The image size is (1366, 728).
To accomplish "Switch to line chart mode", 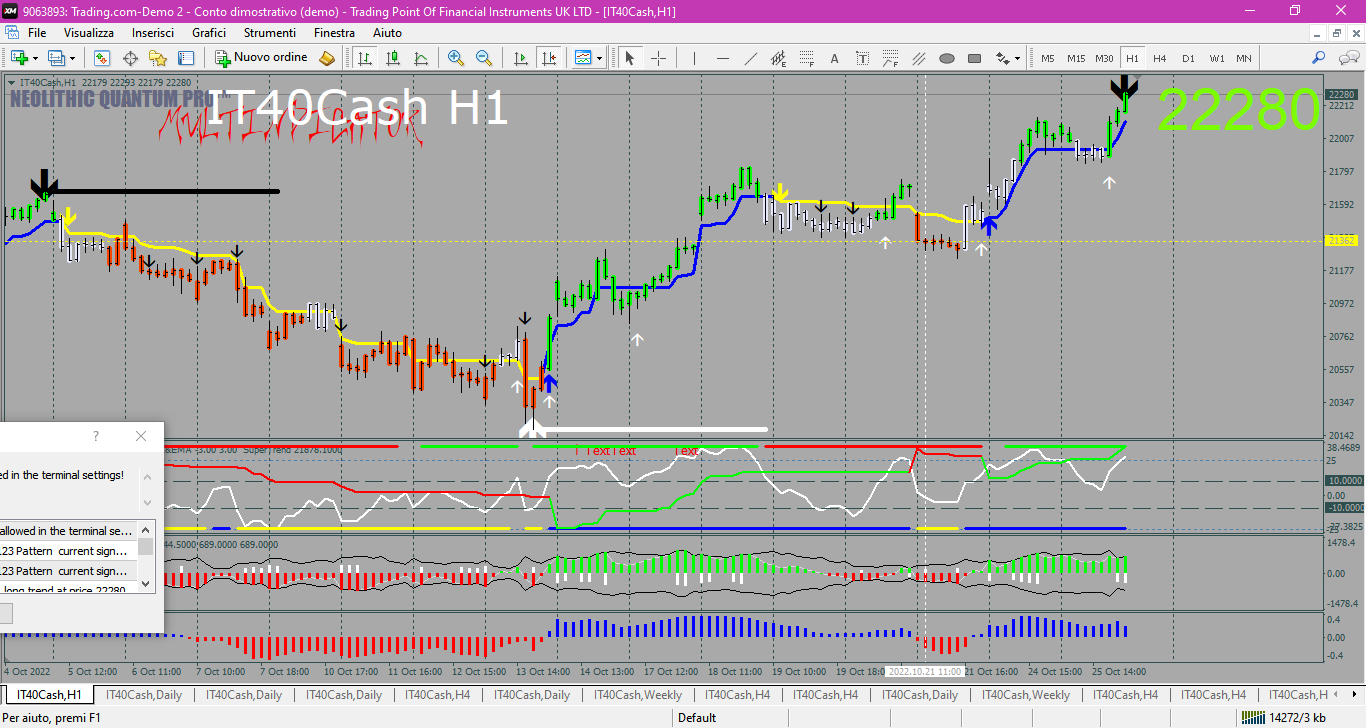I will click(422, 58).
